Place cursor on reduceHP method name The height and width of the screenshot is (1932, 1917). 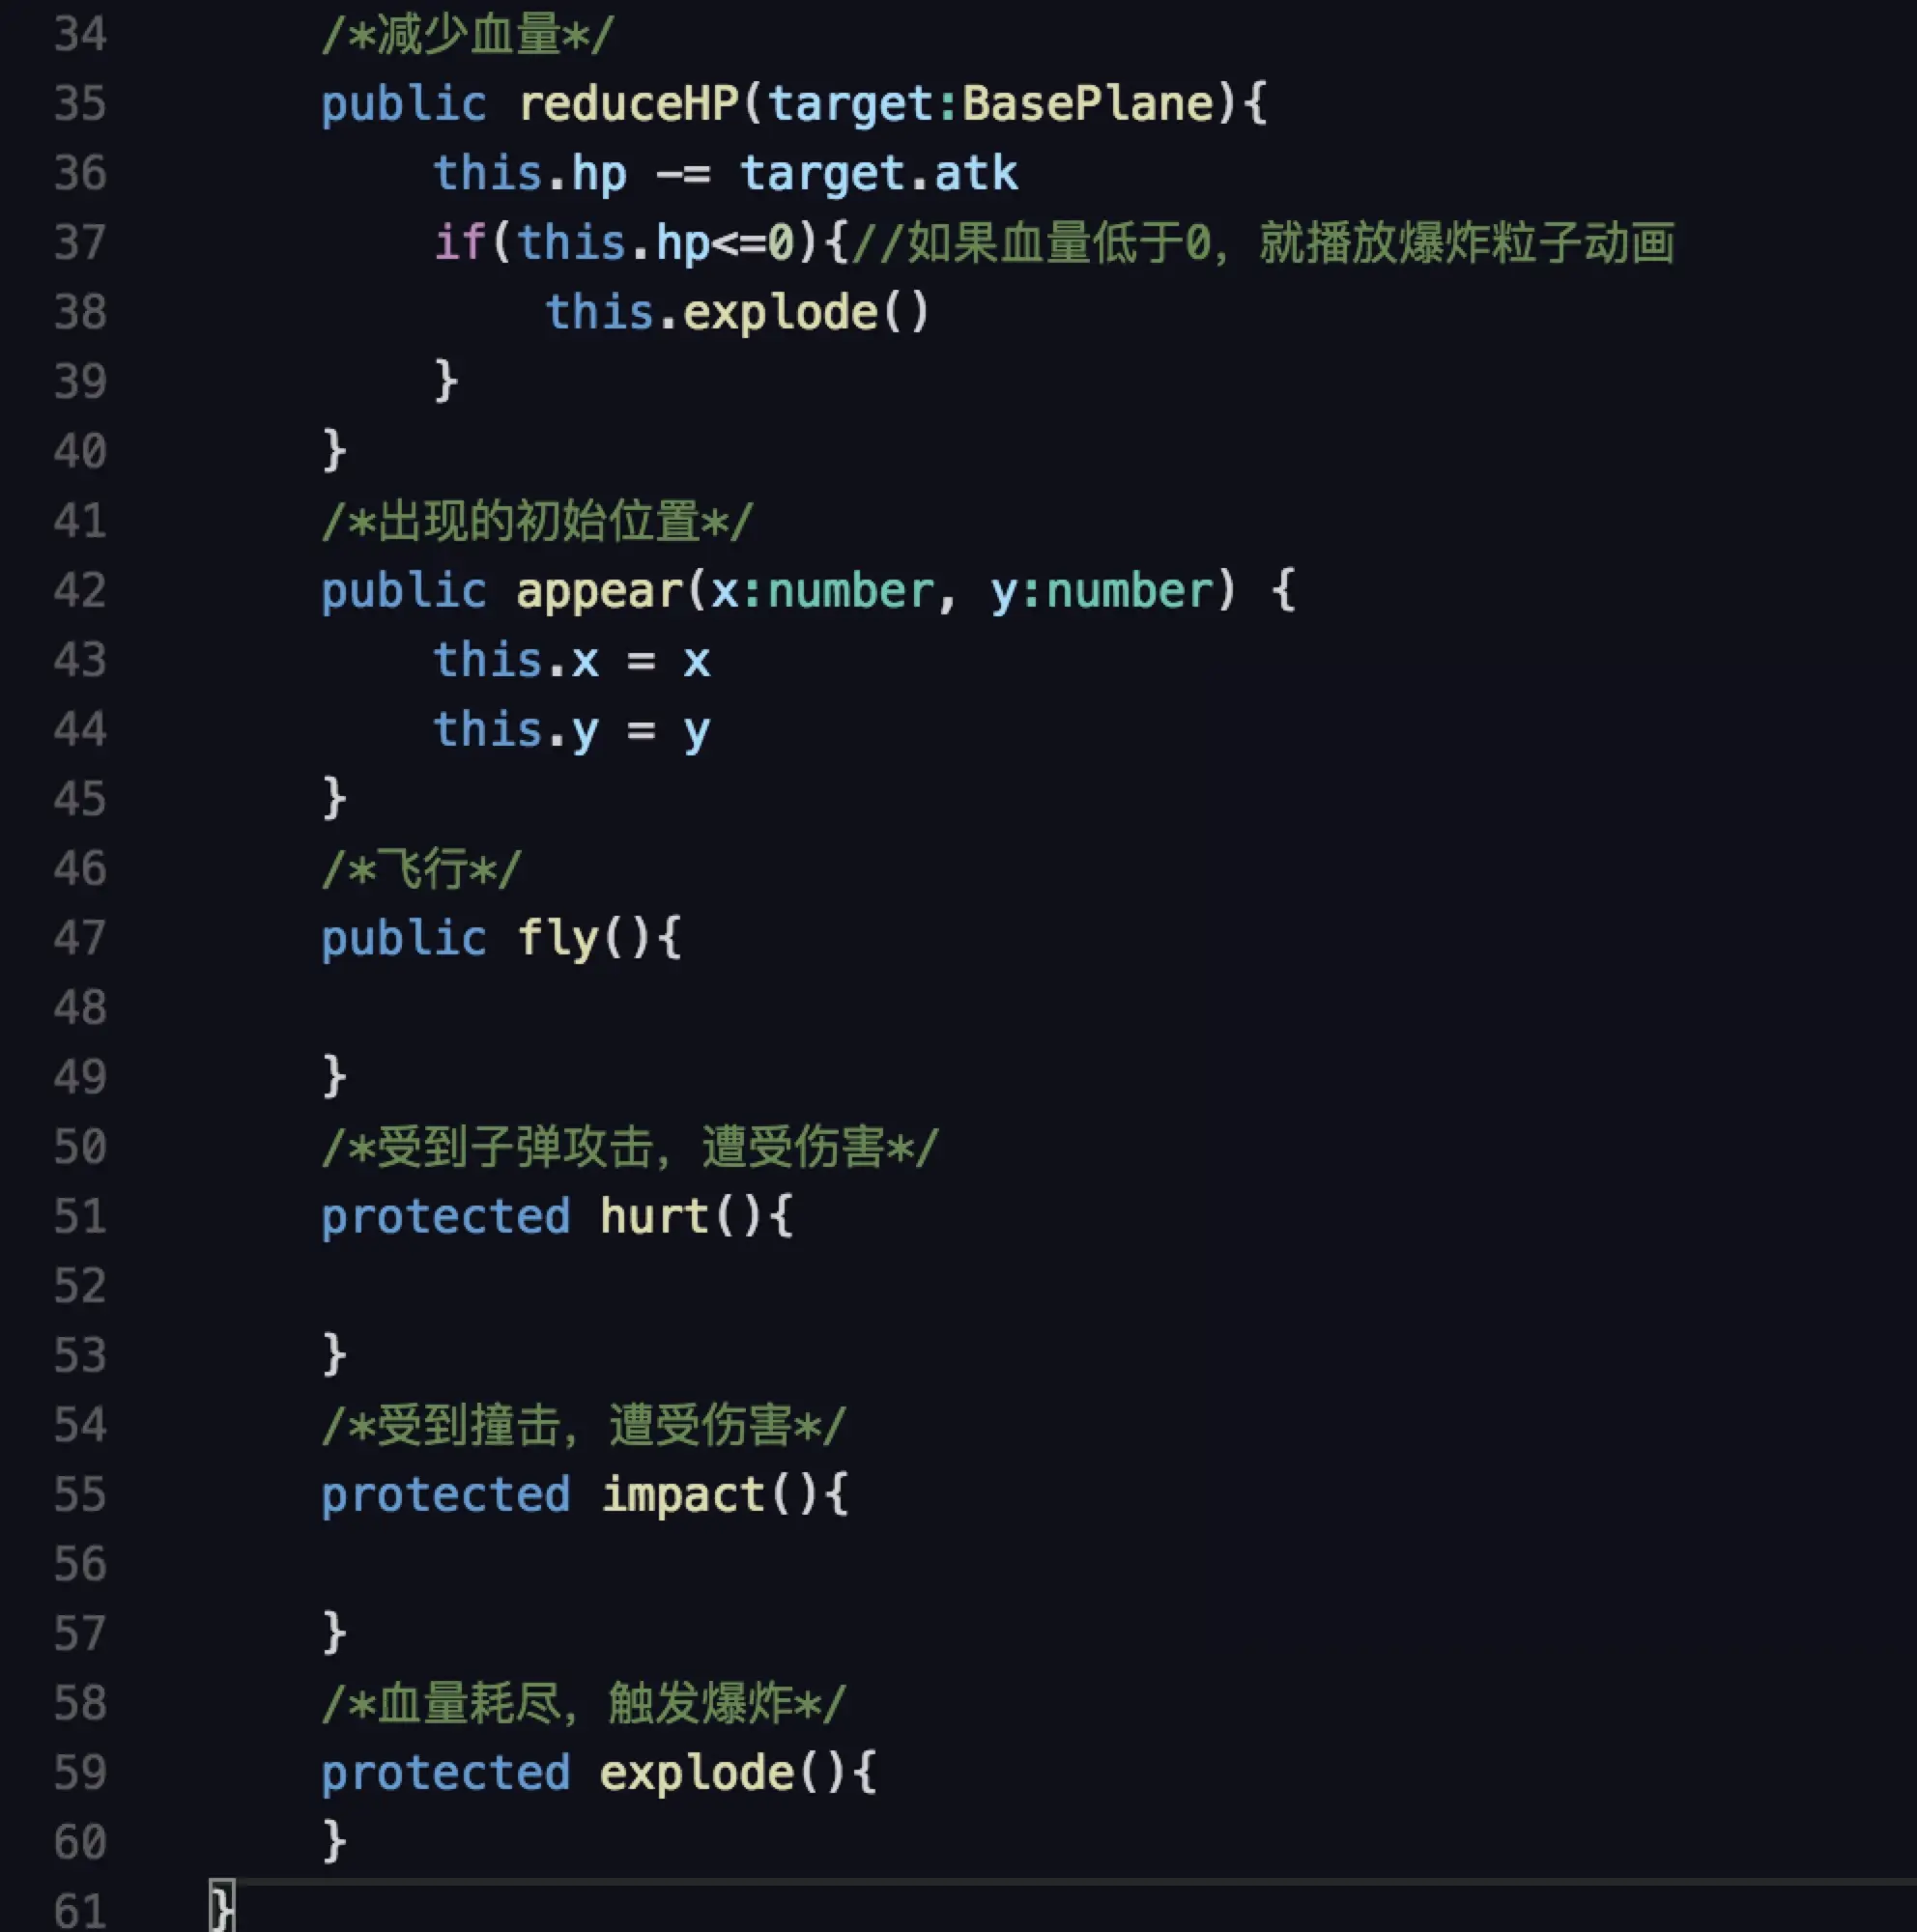[628, 103]
